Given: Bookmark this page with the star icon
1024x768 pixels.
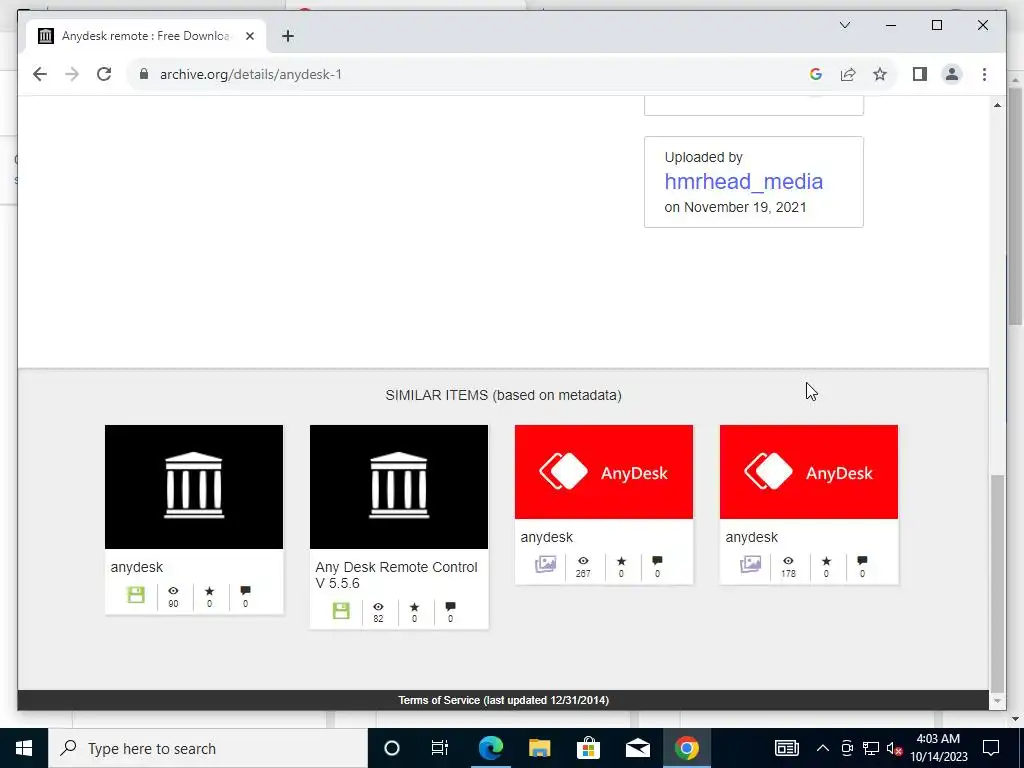Looking at the screenshot, I should 880,74.
